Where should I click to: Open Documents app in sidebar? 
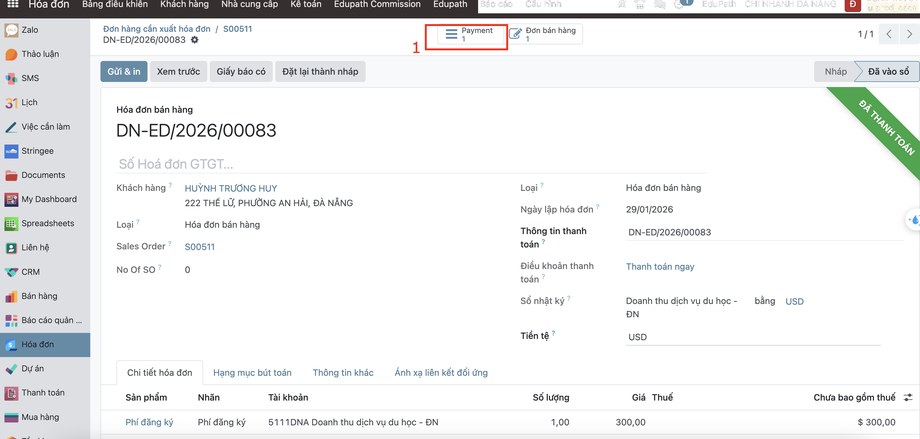(x=45, y=175)
